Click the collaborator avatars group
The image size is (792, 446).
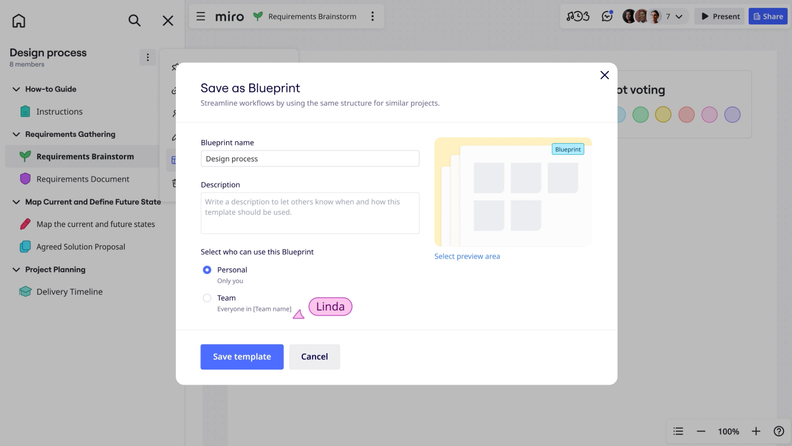tap(642, 16)
